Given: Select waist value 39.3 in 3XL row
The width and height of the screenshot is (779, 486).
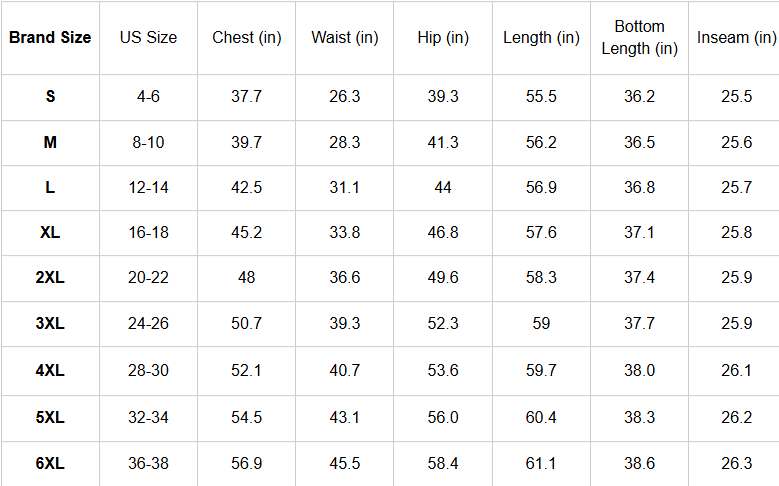Looking at the screenshot, I should [x=345, y=324].
